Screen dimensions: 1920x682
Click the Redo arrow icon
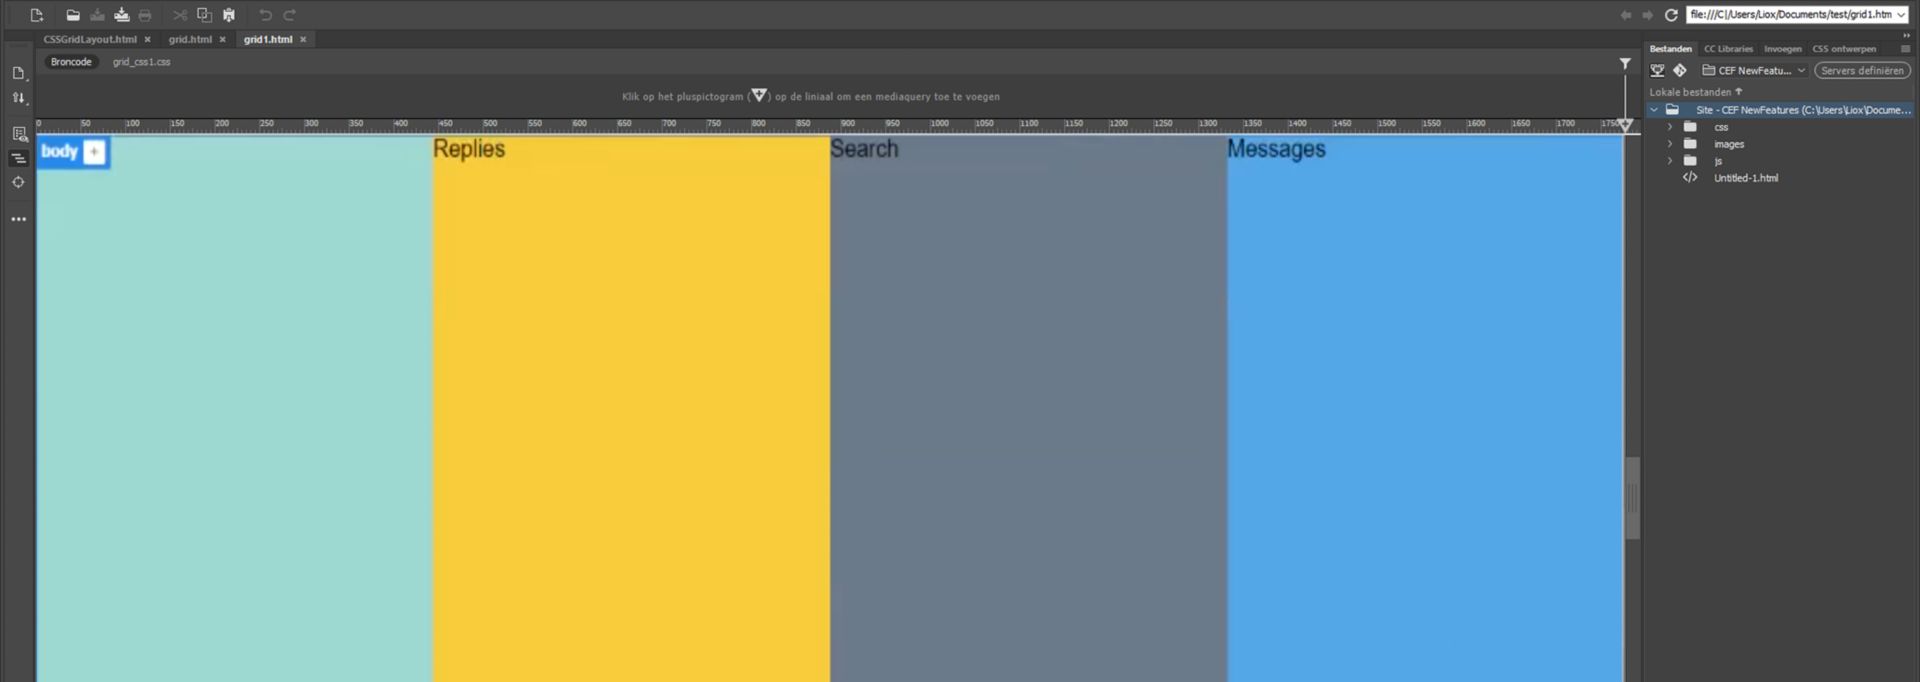click(x=290, y=15)
